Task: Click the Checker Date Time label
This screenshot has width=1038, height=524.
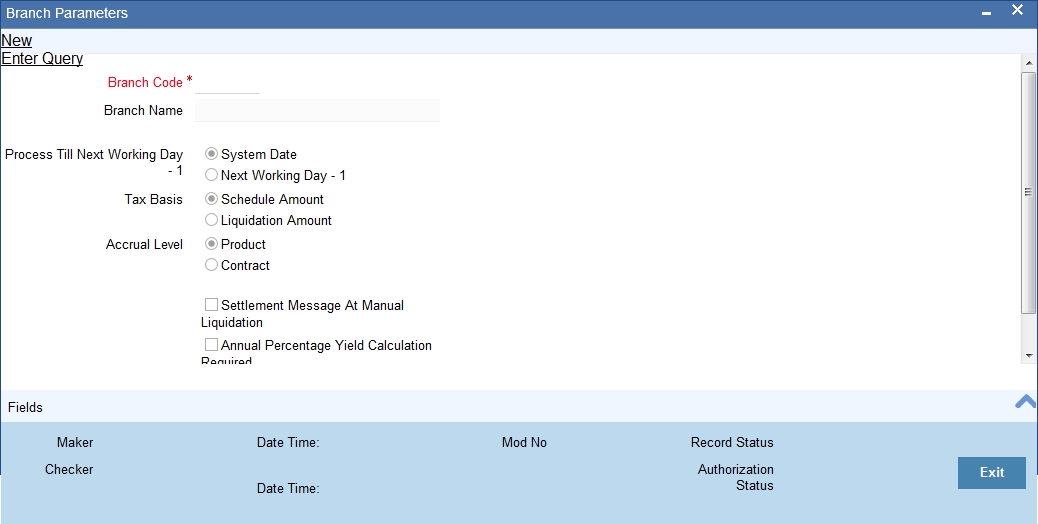Action: (x=288, y=488)
